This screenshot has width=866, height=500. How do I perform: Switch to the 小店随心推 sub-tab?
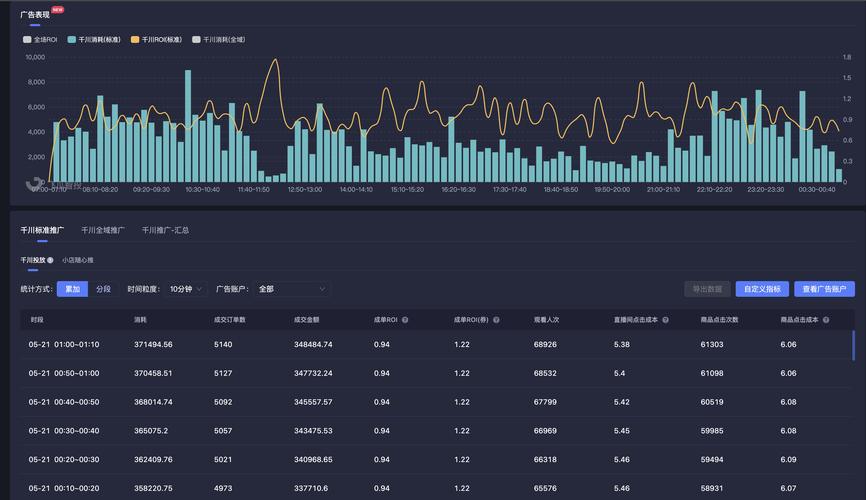coord(78,260)
